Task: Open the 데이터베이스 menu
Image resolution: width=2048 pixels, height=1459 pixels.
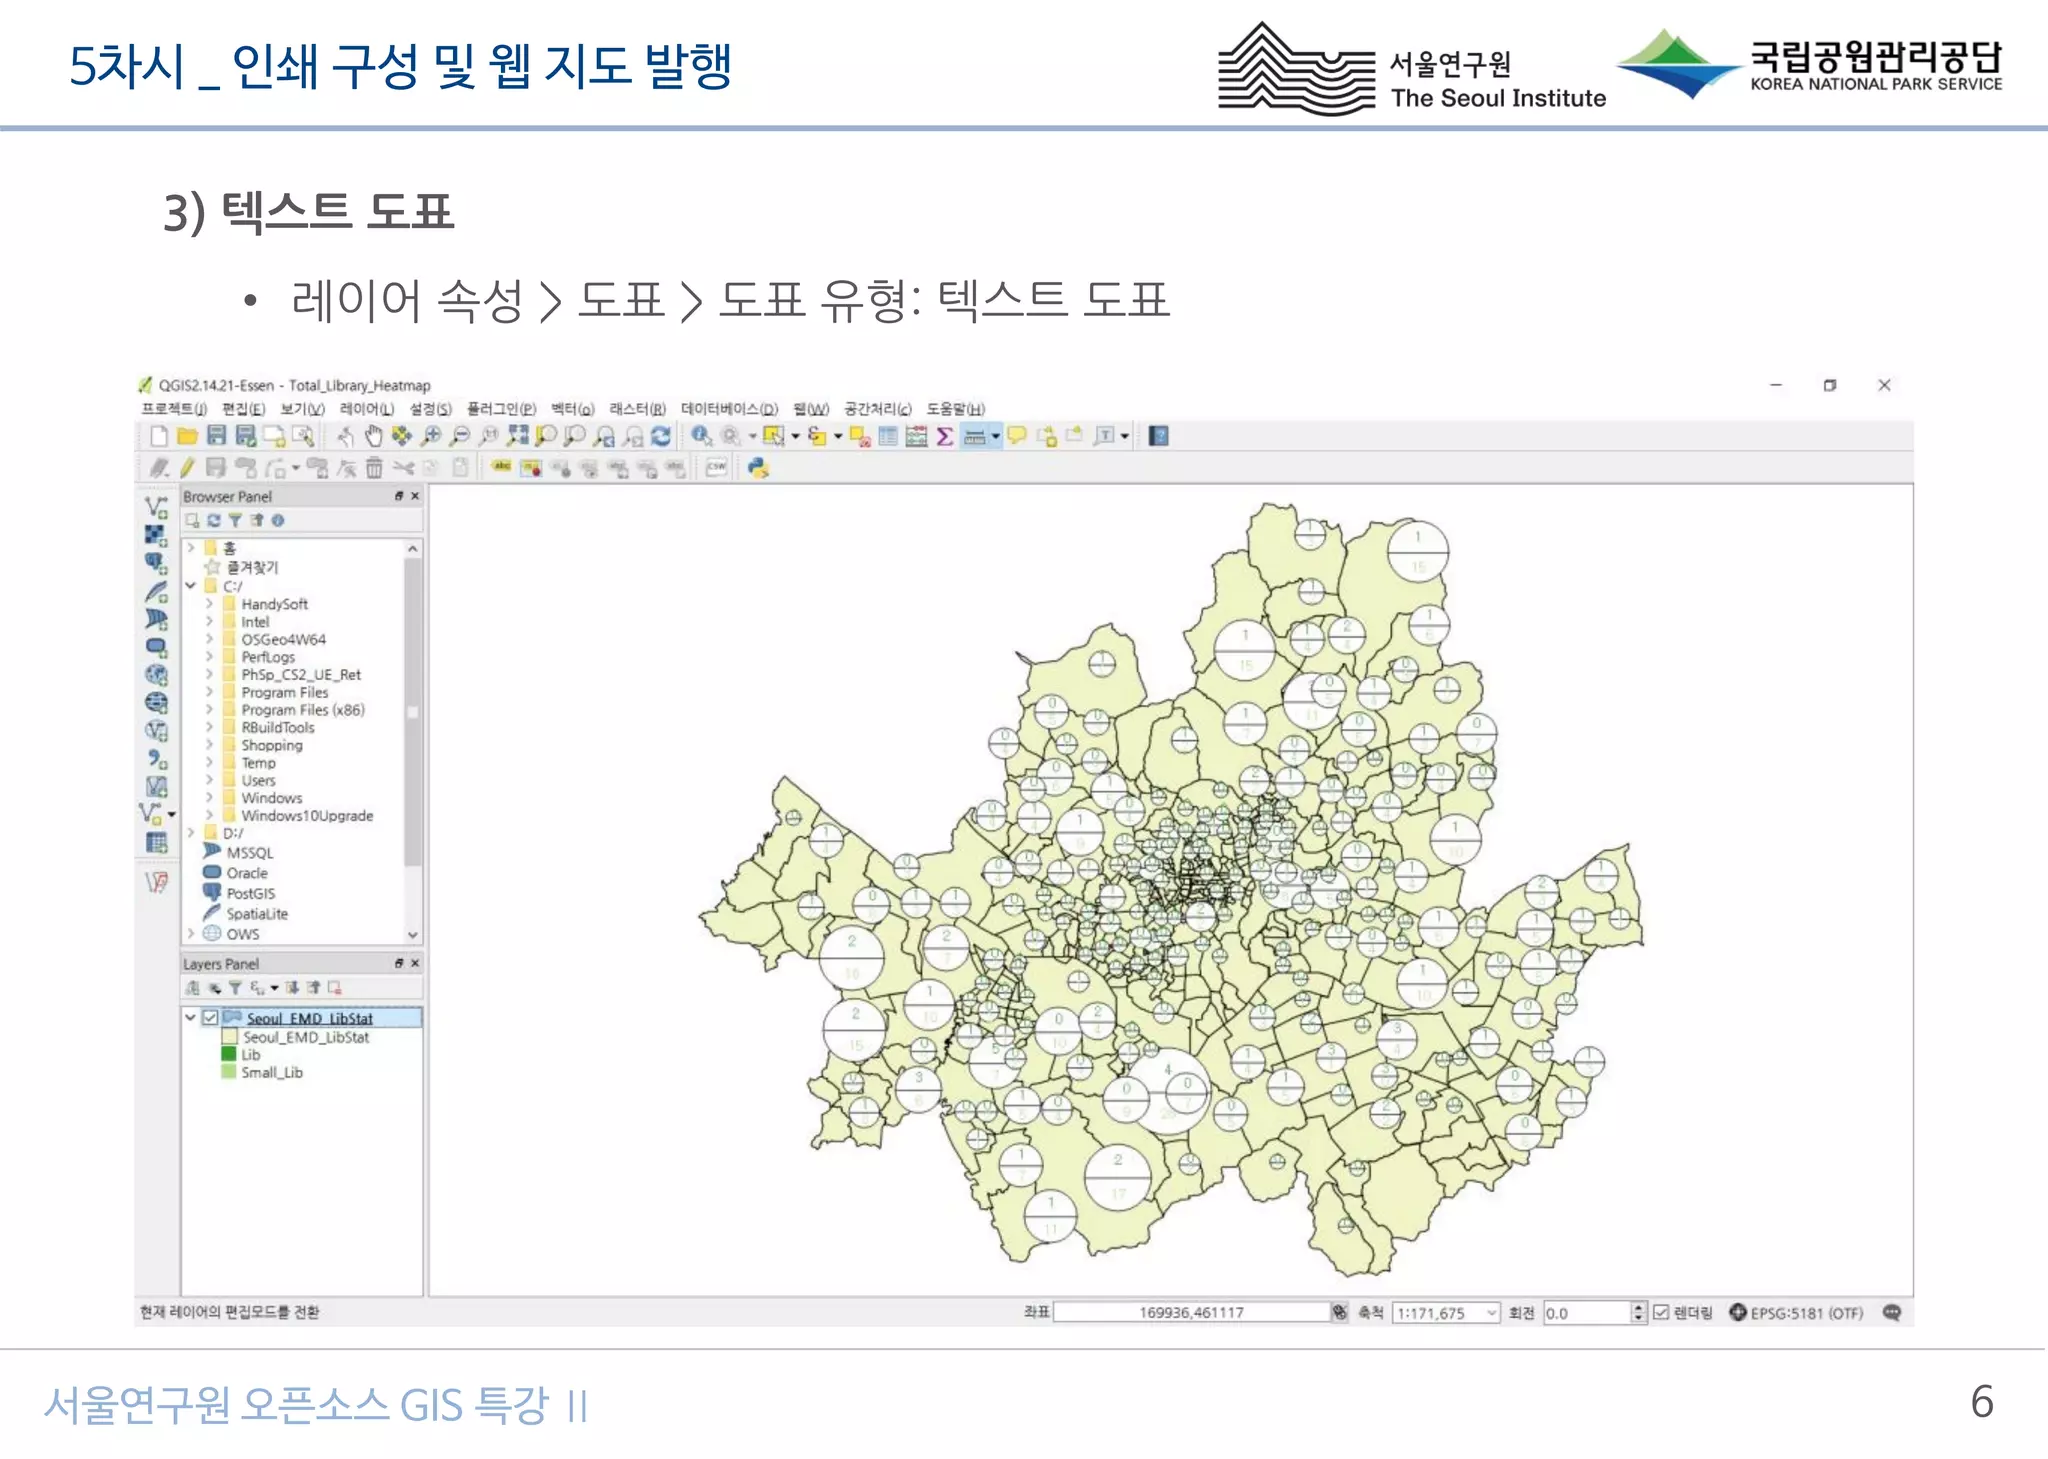Action: tap(729, 408)
